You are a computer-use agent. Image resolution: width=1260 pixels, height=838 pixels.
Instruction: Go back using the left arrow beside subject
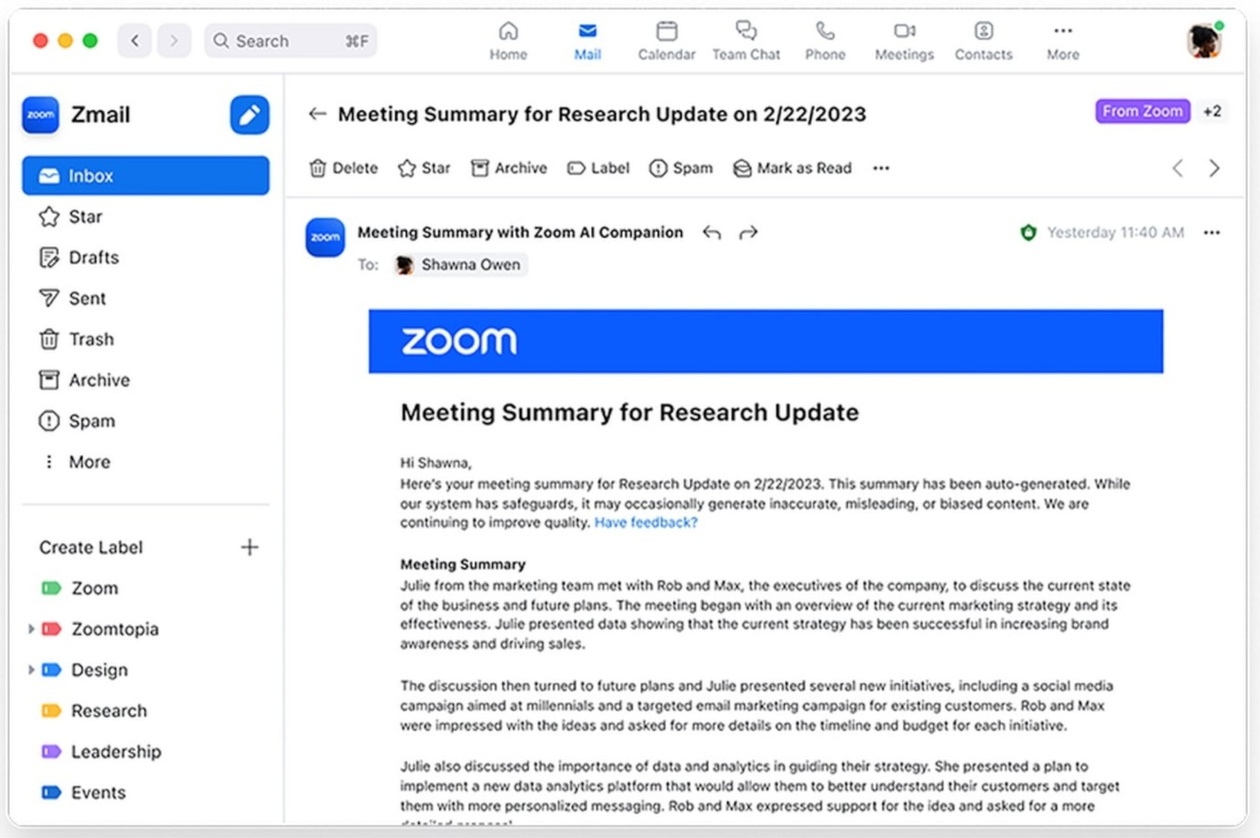[318, 114]
